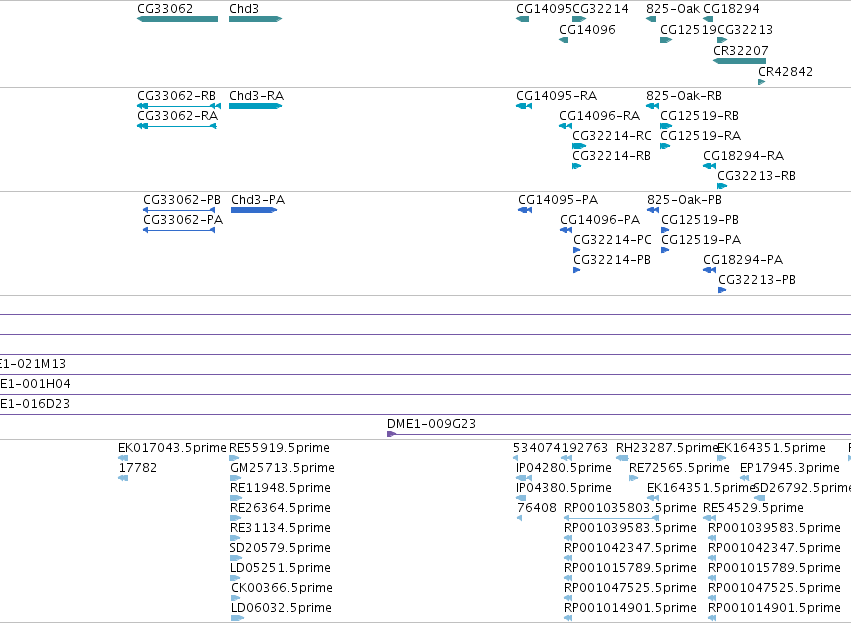
Task: Click the RE26364.5prime EST
Action: pos(236,518)
